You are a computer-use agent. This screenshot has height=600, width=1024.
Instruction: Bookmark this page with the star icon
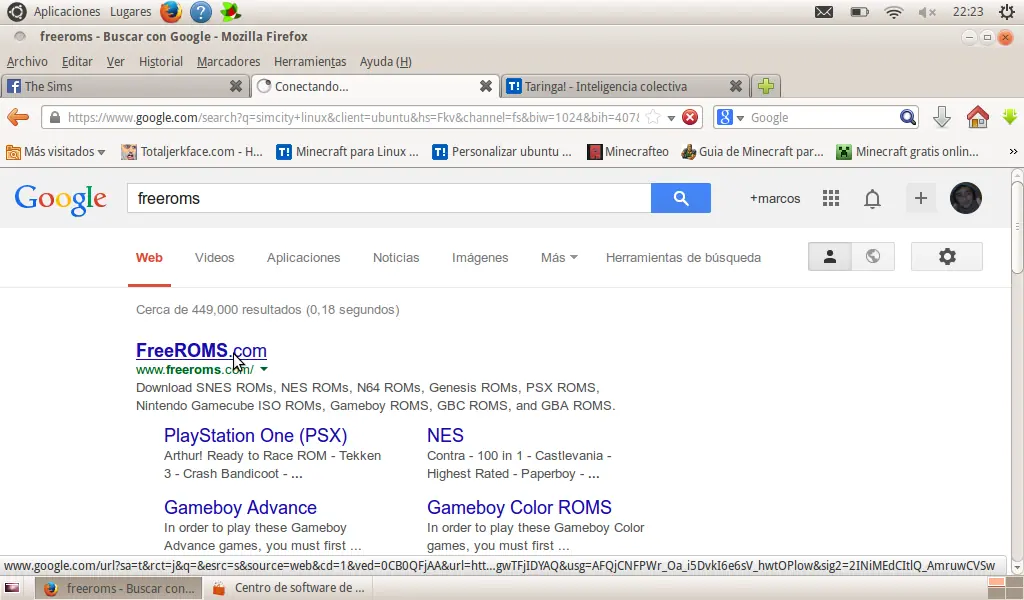(652, 118)
